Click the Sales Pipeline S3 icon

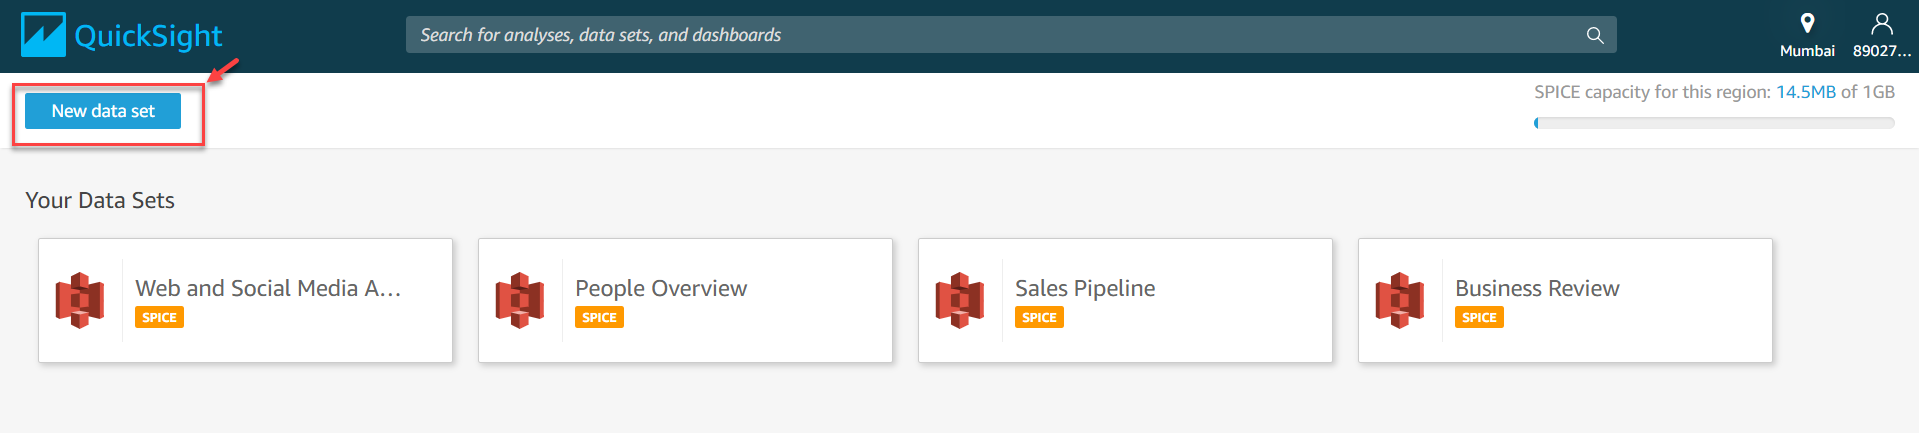coord(960,300)
